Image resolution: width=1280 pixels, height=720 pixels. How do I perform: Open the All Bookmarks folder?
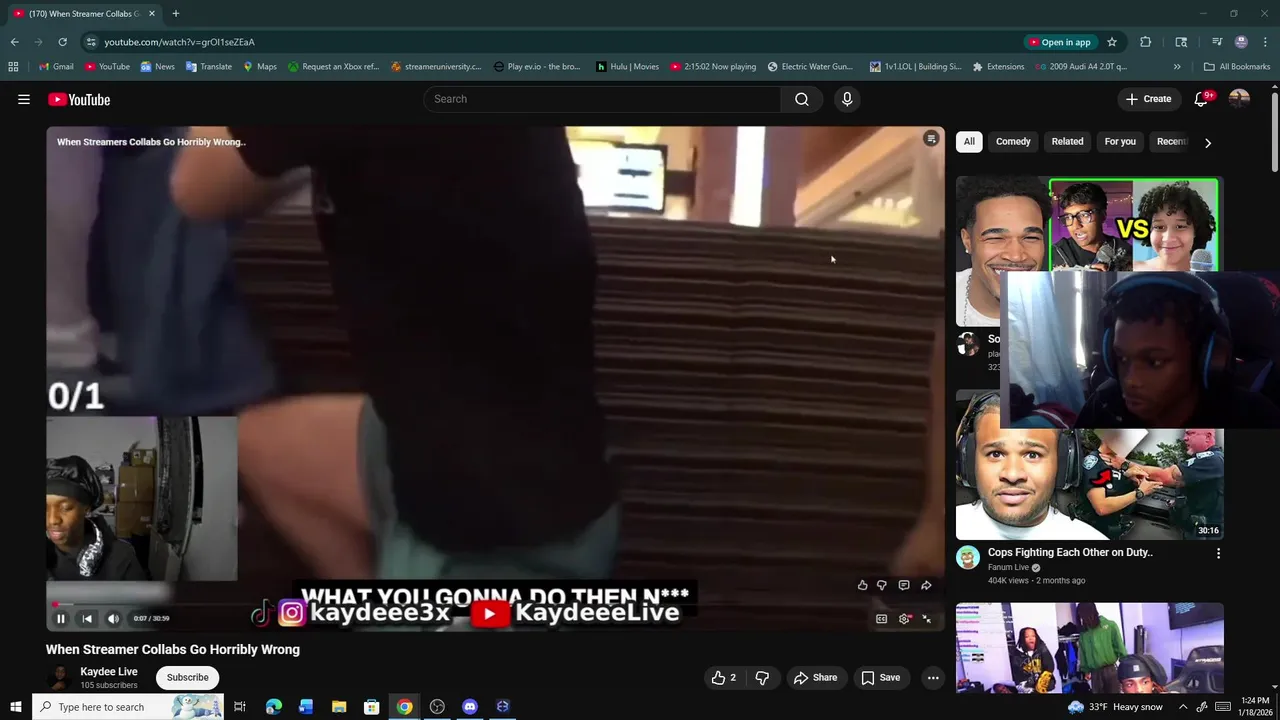1237,67
